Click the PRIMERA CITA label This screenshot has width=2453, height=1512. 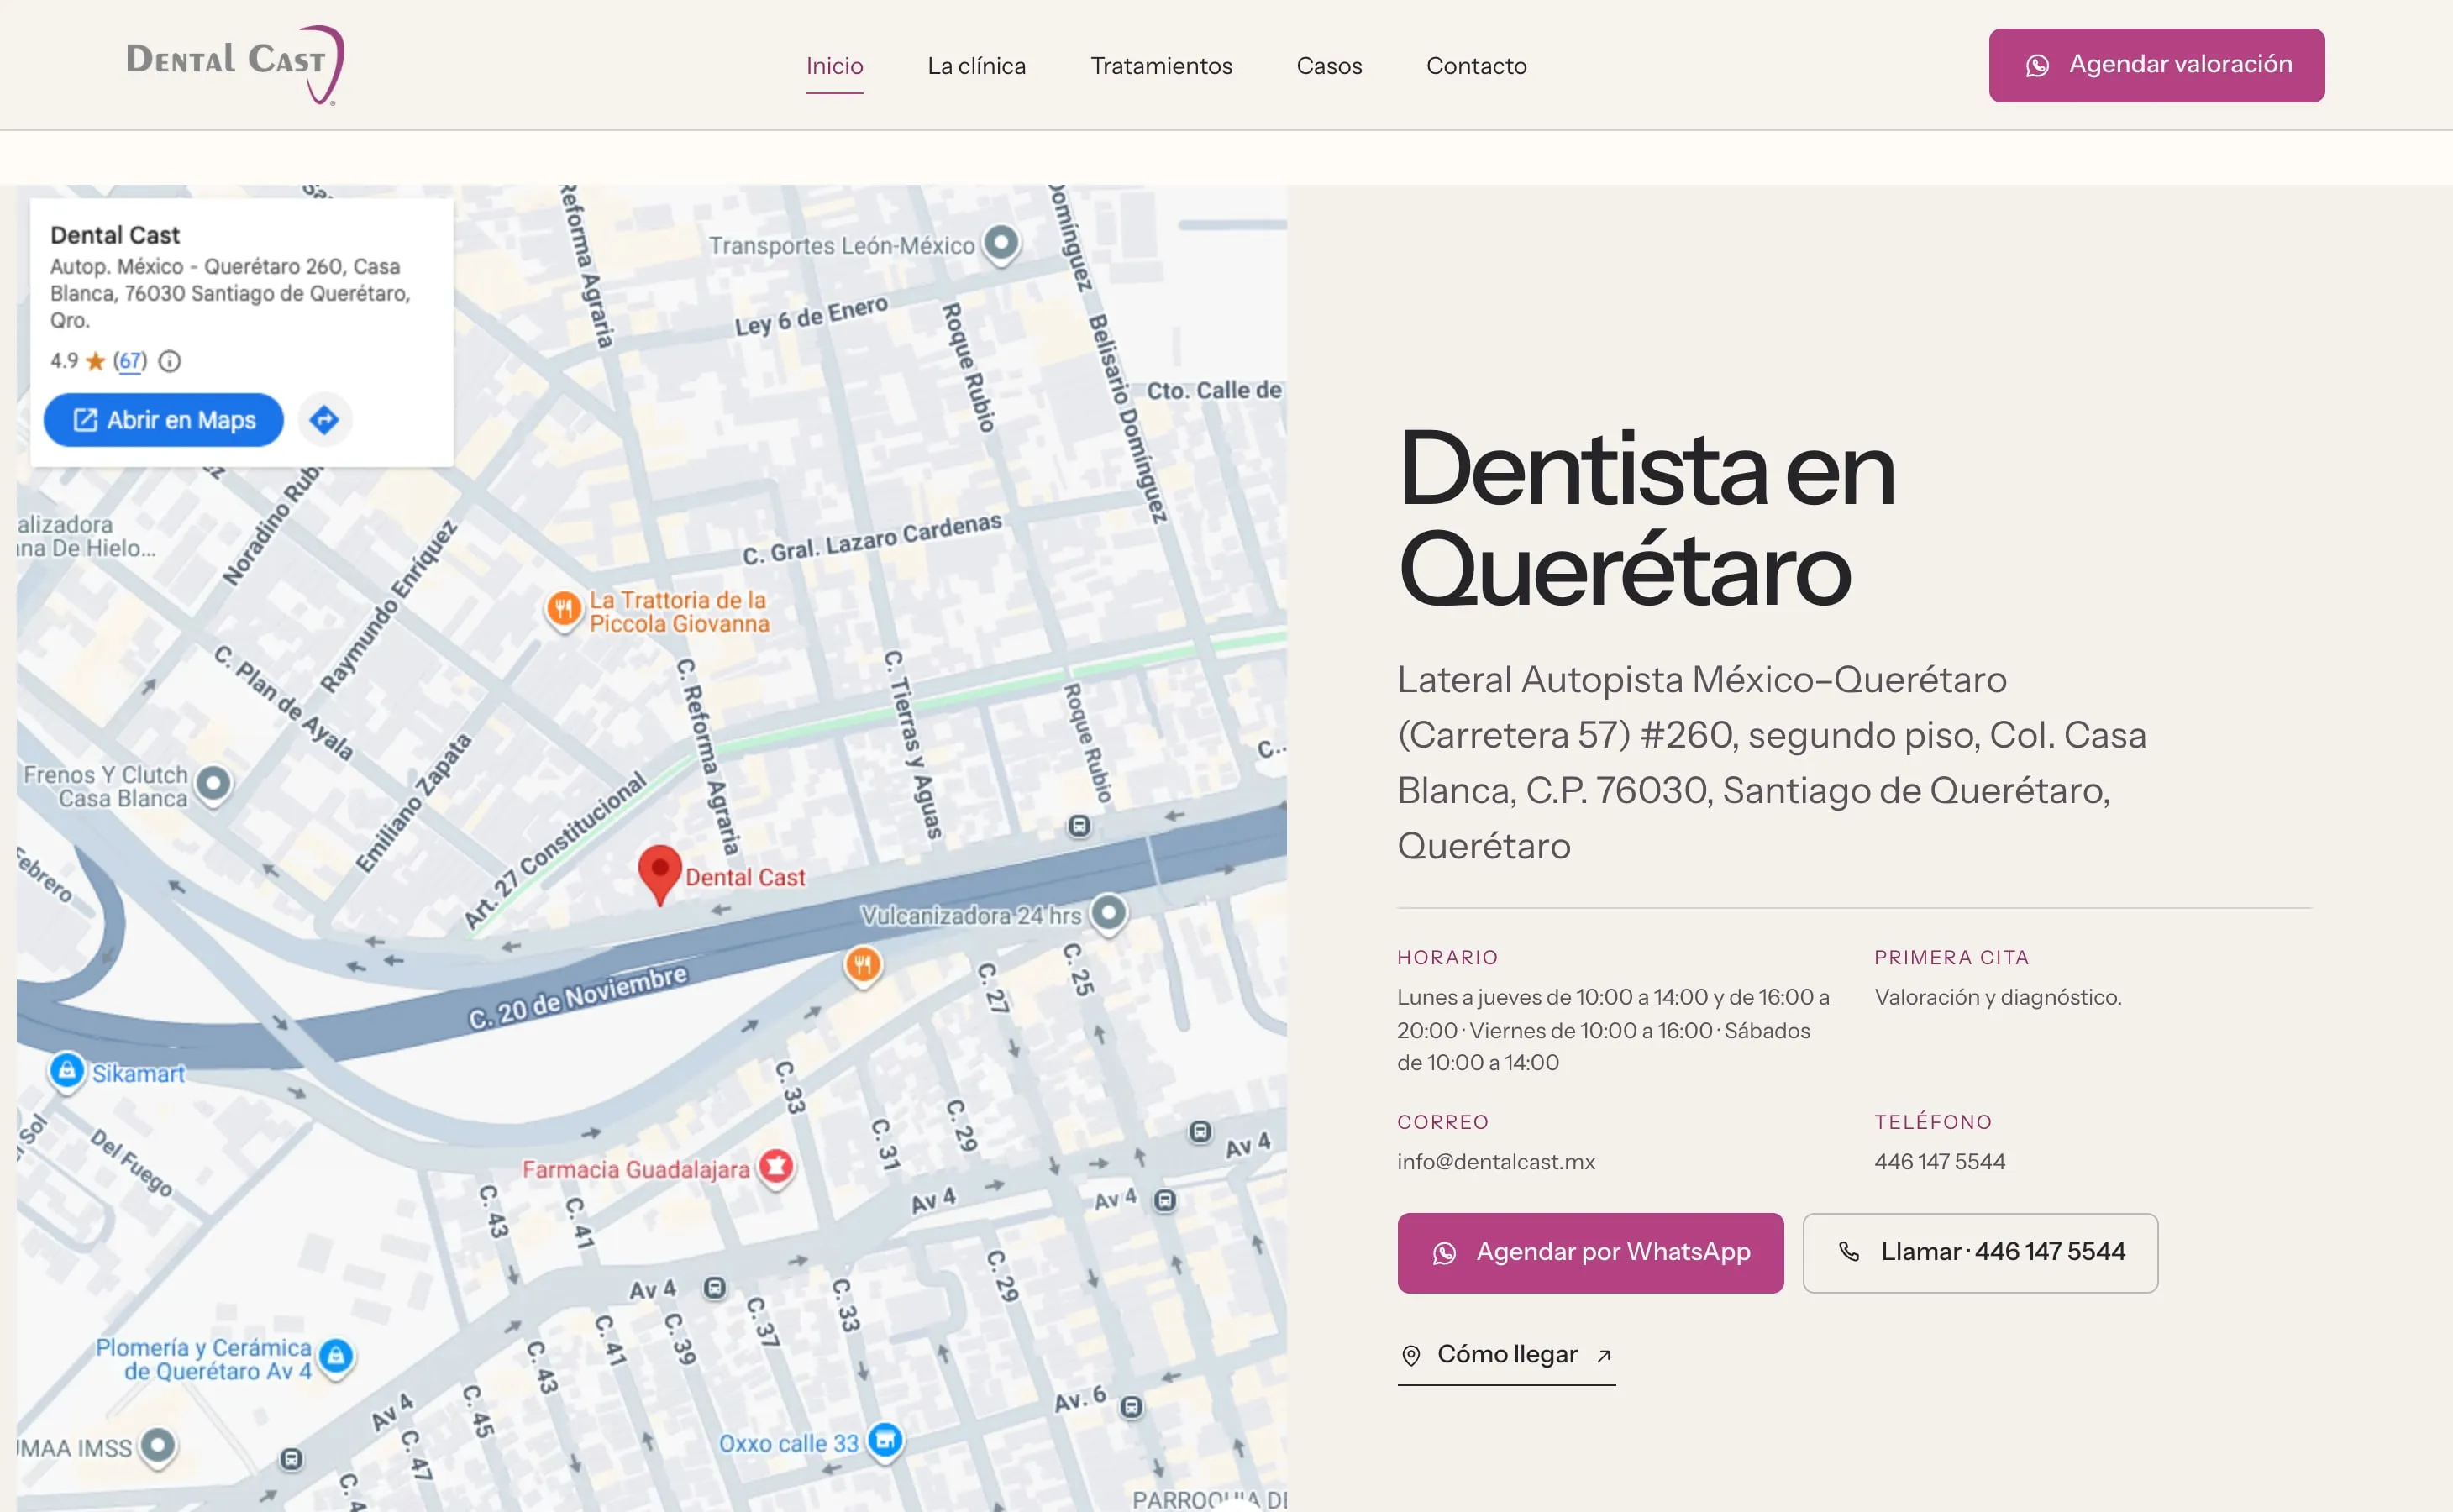[1951, 958]
